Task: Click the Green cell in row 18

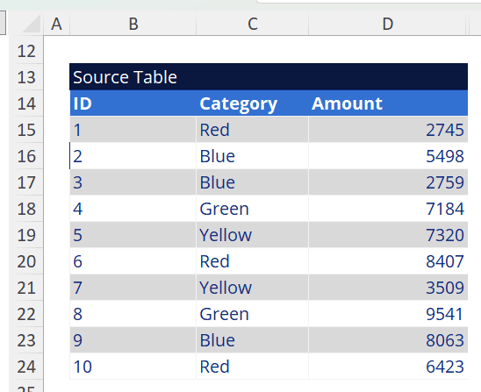Action: [252, 209]
